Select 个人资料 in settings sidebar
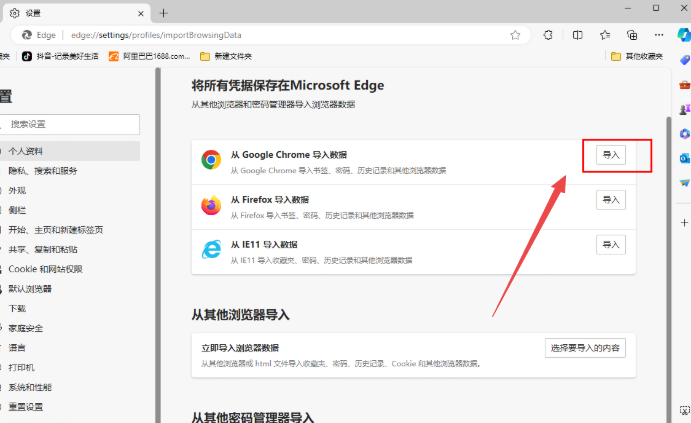The width and height of the screenshot is (691, 423). pyautogui.click(x=70, y=151)
